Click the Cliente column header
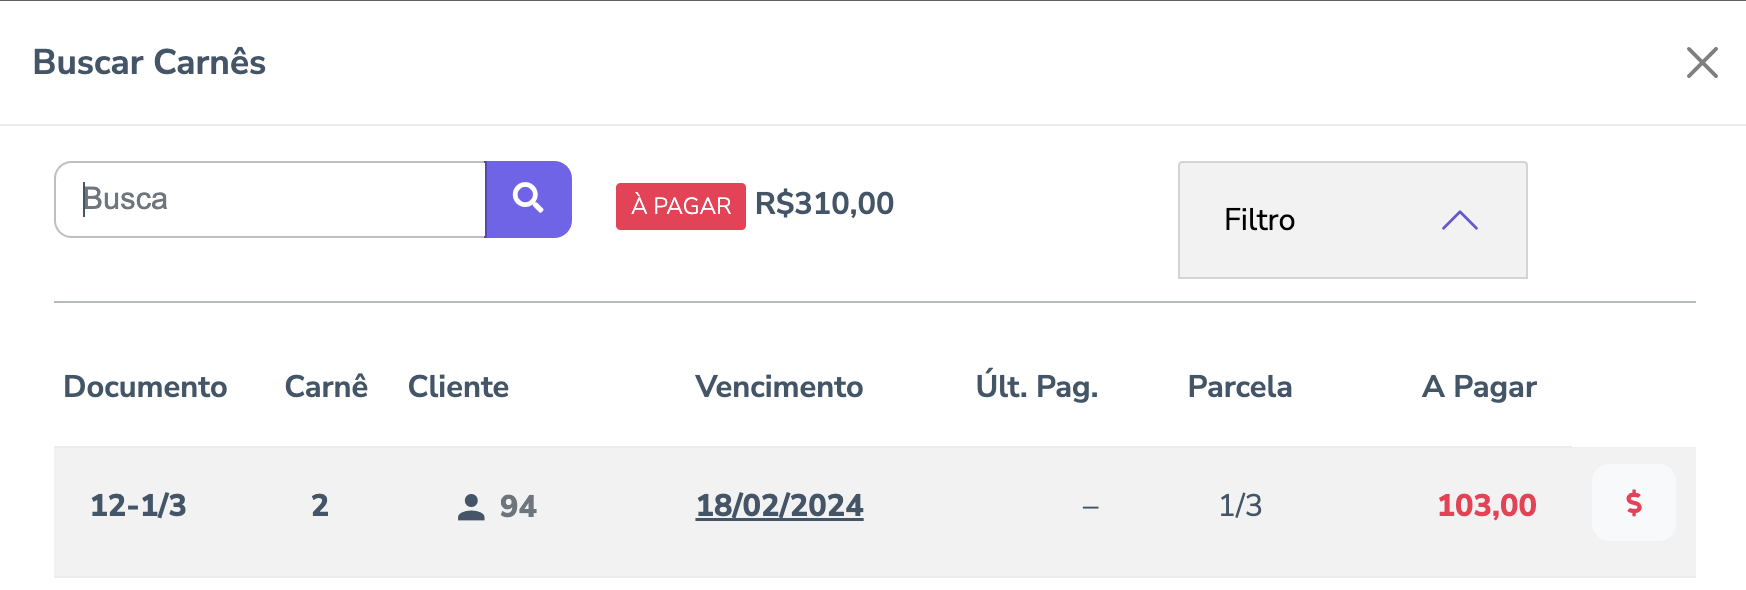This screenshot has height=590, width=1746. point(458,387)
